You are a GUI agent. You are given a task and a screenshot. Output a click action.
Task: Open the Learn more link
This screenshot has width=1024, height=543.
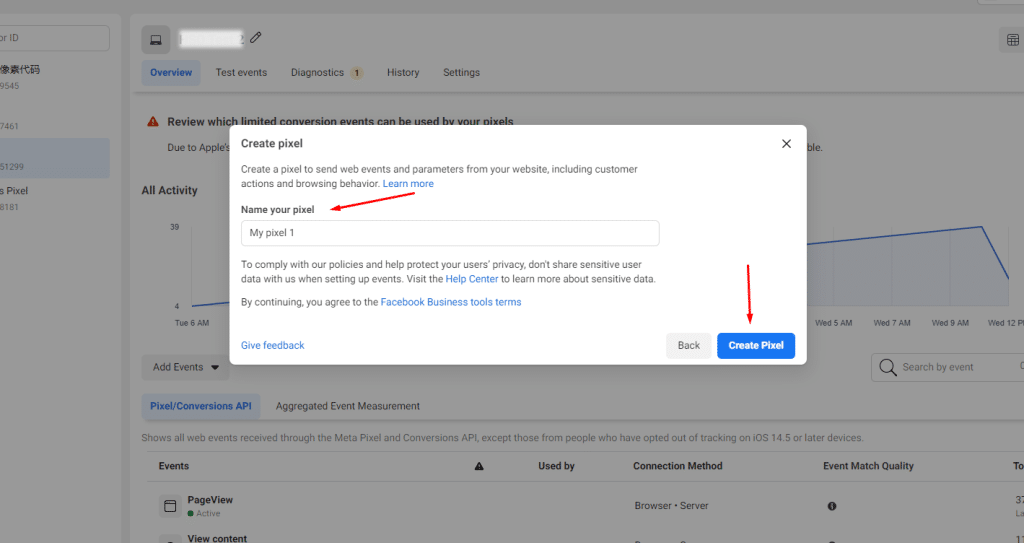[x=408, y=184]
